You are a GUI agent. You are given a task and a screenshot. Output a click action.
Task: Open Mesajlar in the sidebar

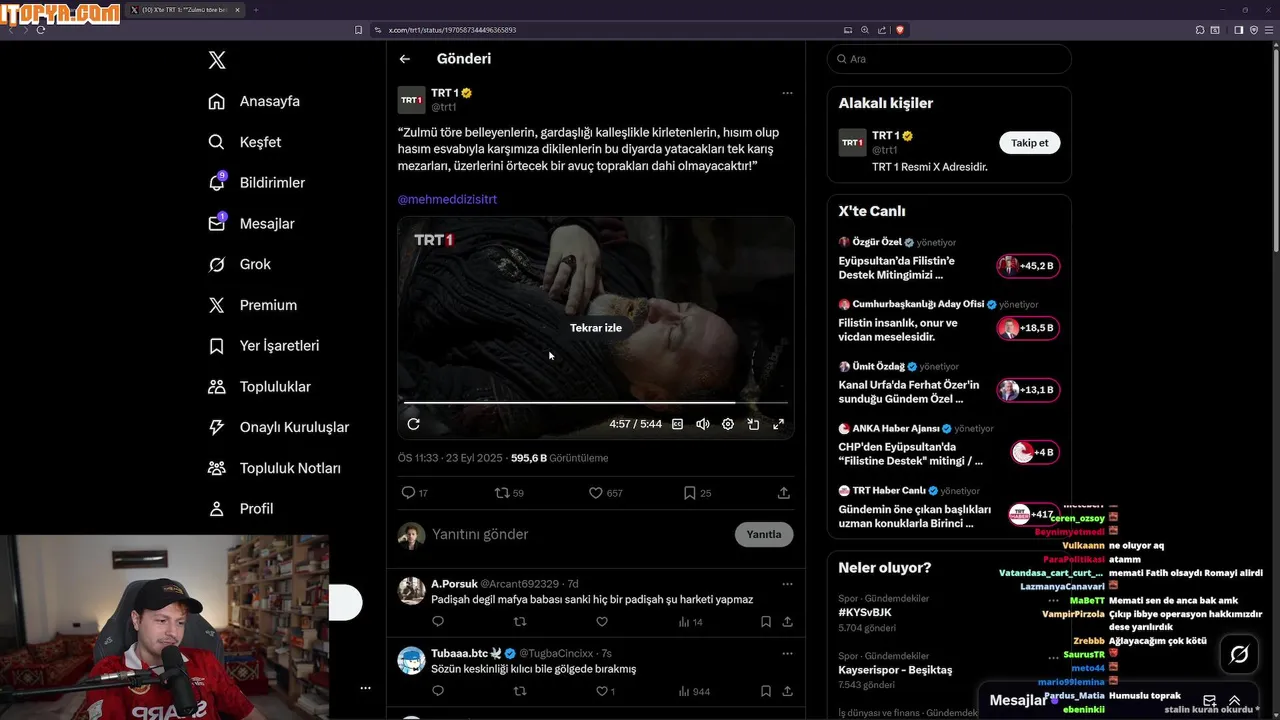tap(251, 224)
